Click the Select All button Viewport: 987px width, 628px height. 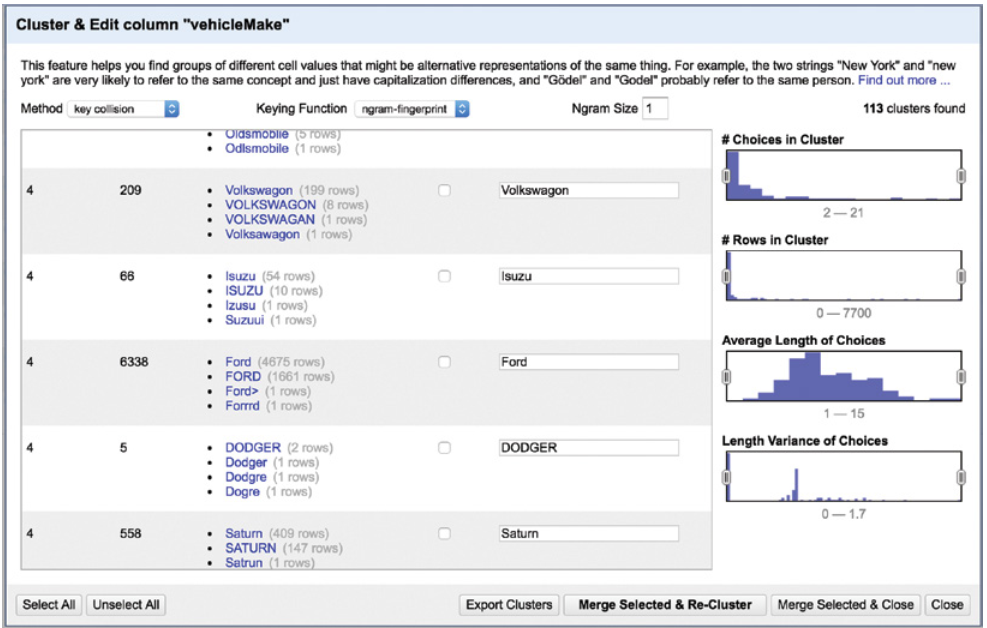48,605
